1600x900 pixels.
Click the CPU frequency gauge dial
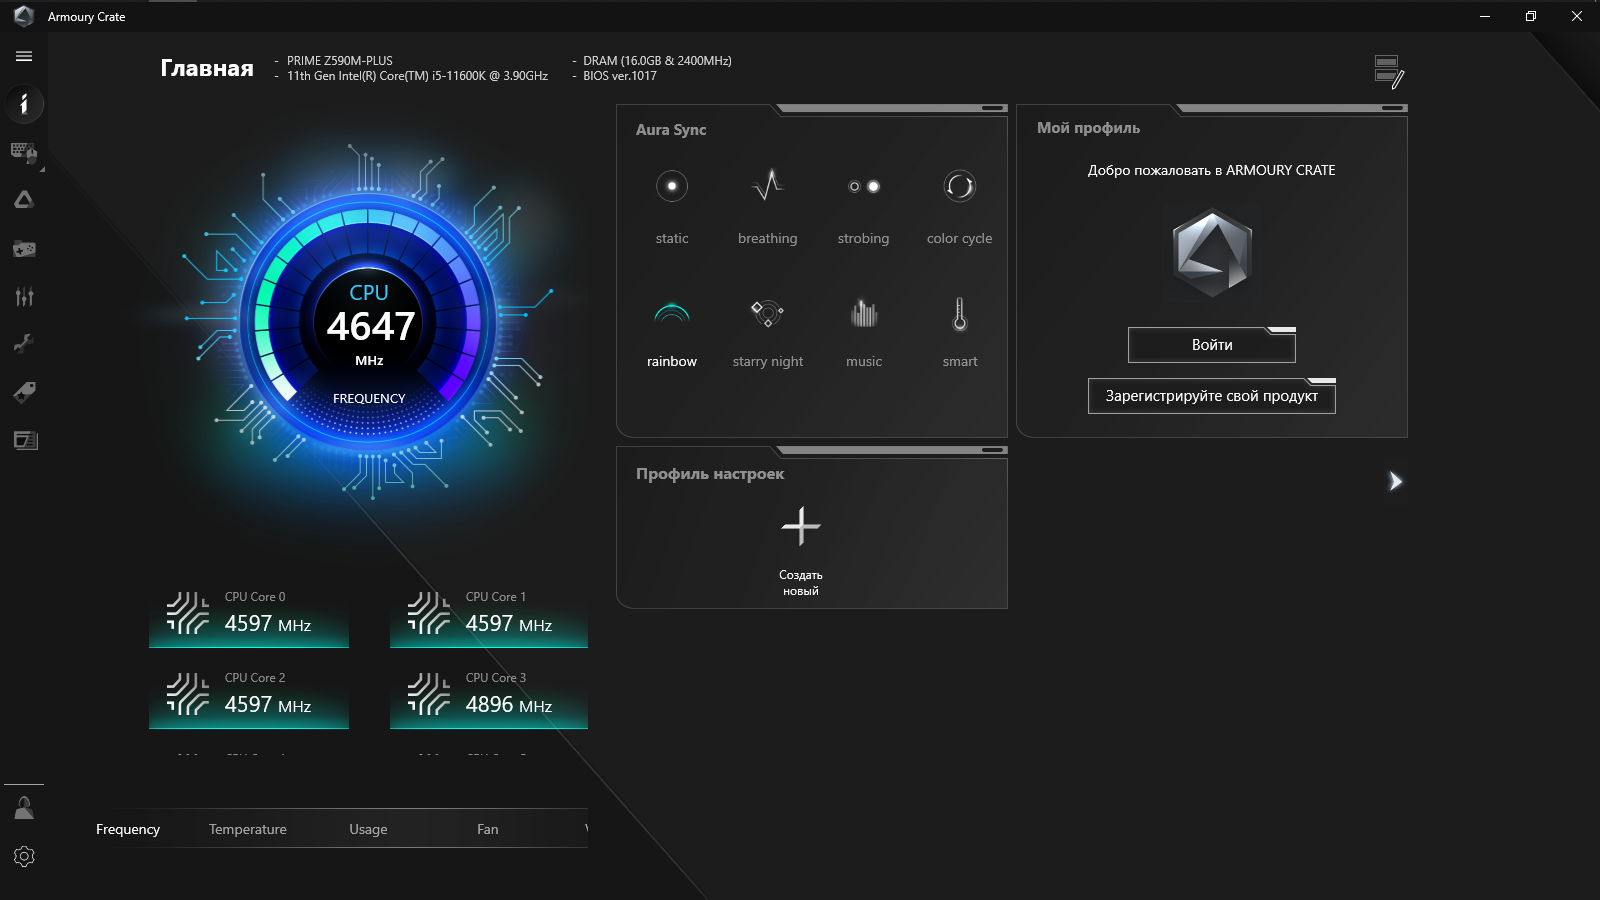[x=369, y=321]
